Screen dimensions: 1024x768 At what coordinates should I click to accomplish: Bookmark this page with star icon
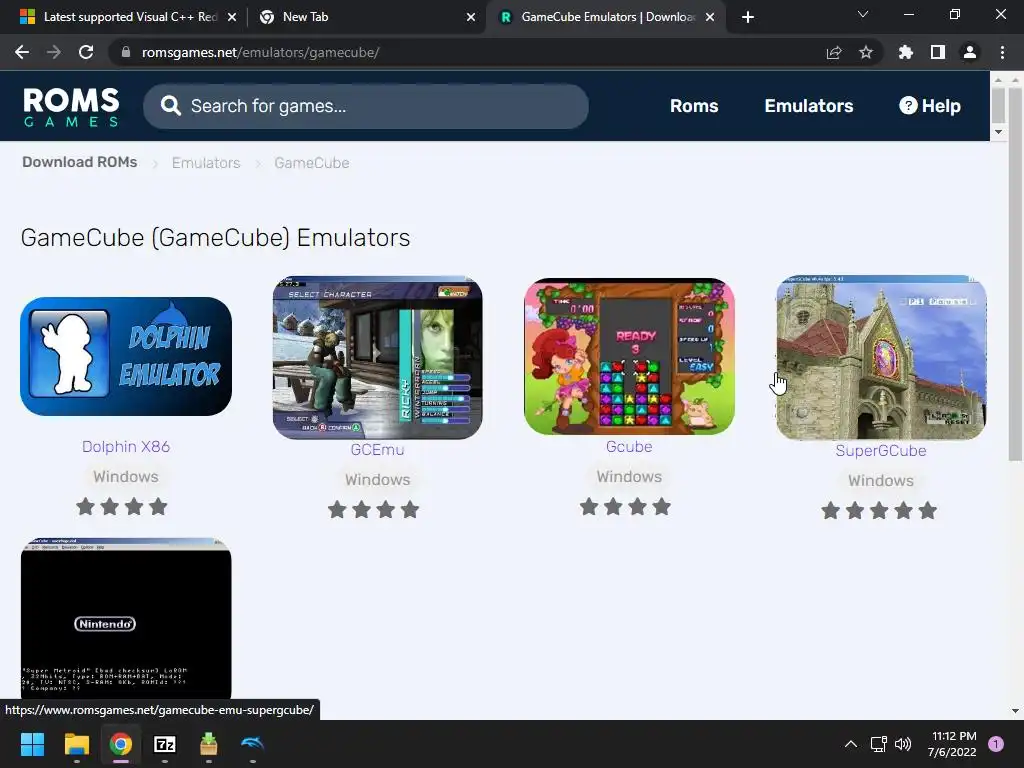[x=866, y=52]
